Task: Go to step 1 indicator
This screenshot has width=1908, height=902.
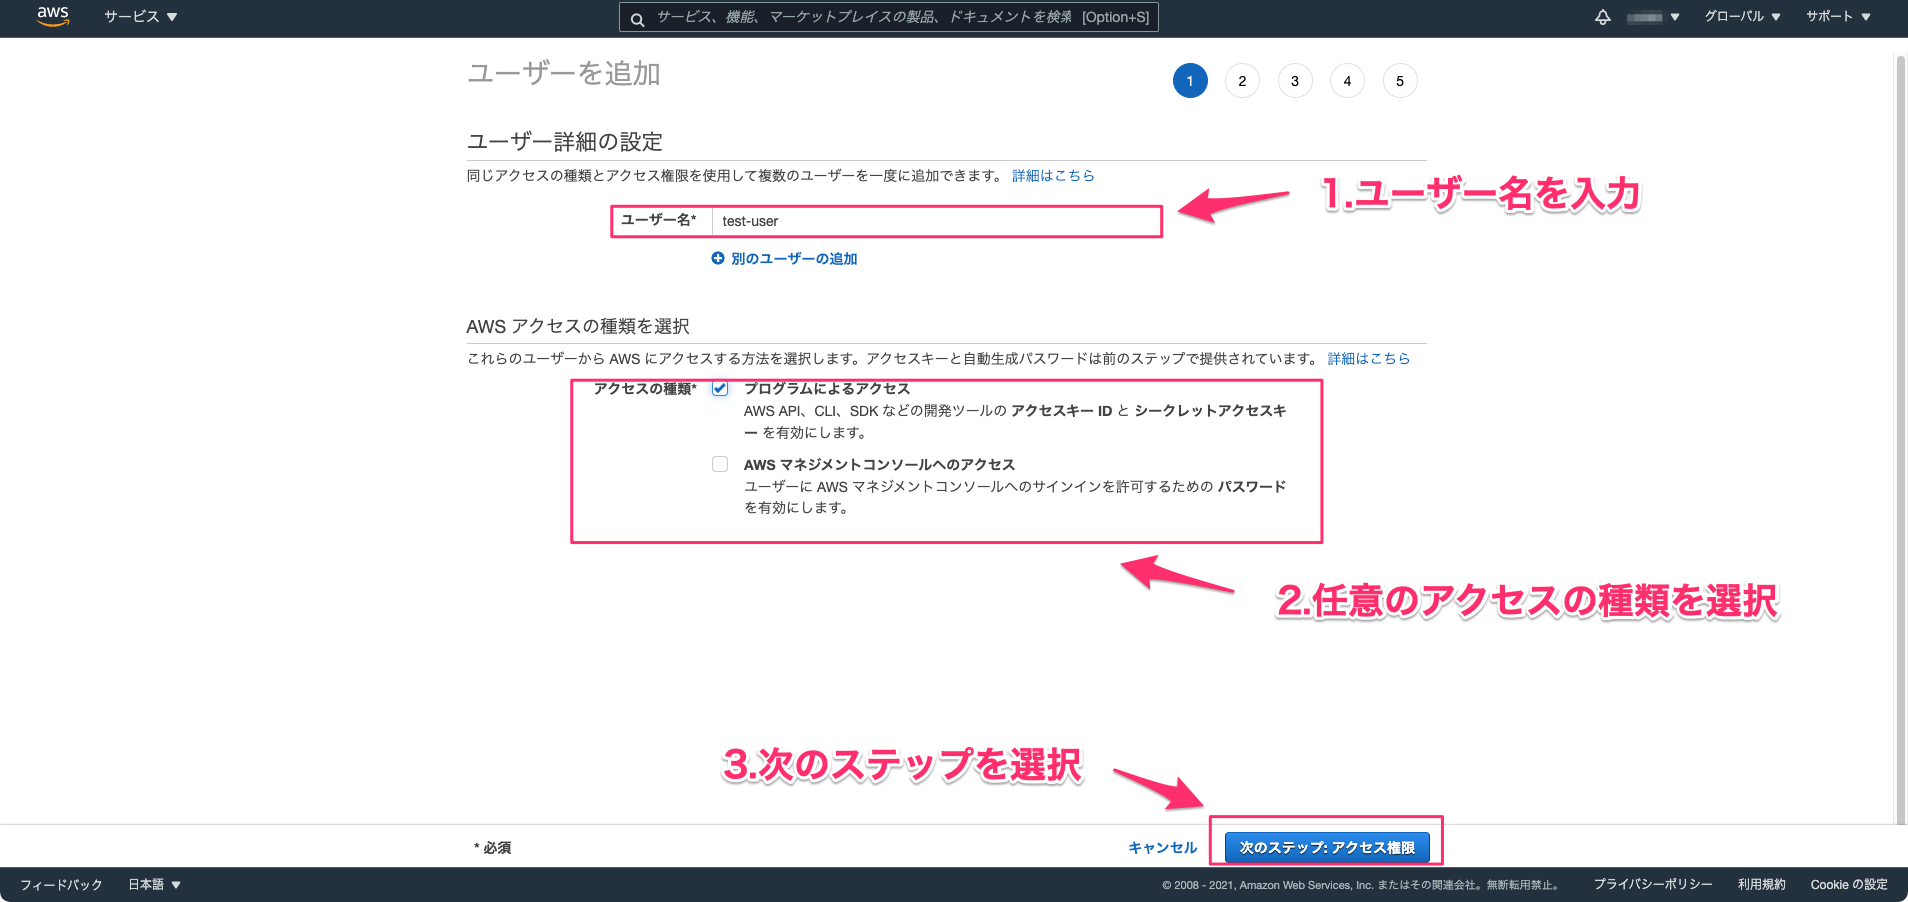Action: click(x=1190, y=81)
